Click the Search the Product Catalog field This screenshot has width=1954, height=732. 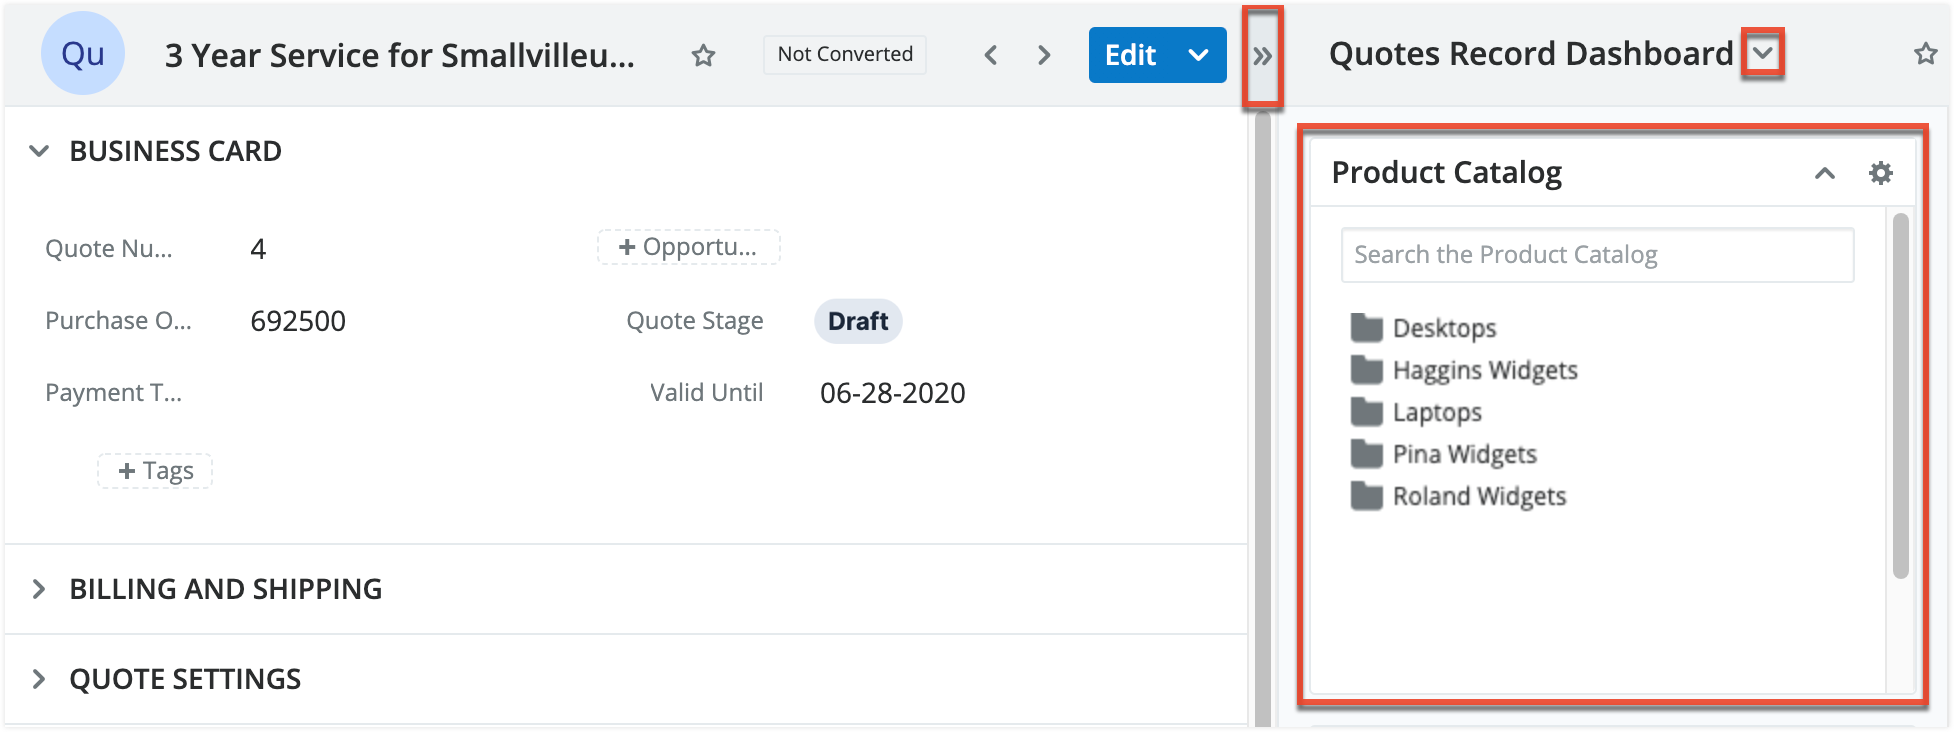click(x=1596, y=255)
